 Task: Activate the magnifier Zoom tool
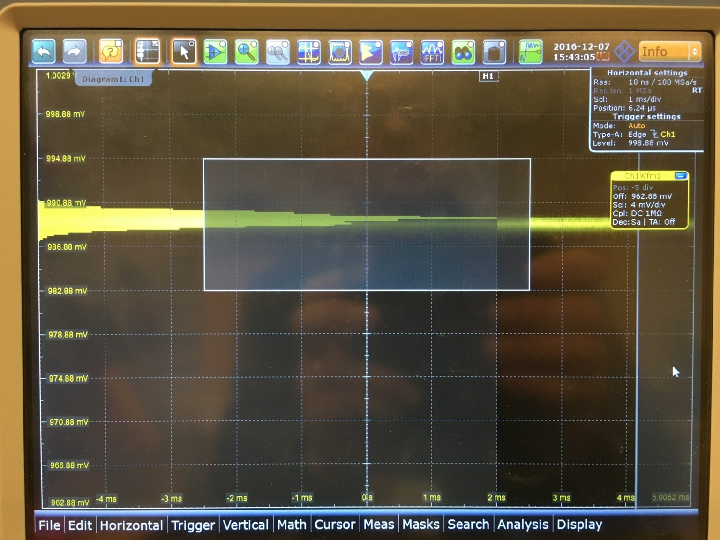click(247, 51)
